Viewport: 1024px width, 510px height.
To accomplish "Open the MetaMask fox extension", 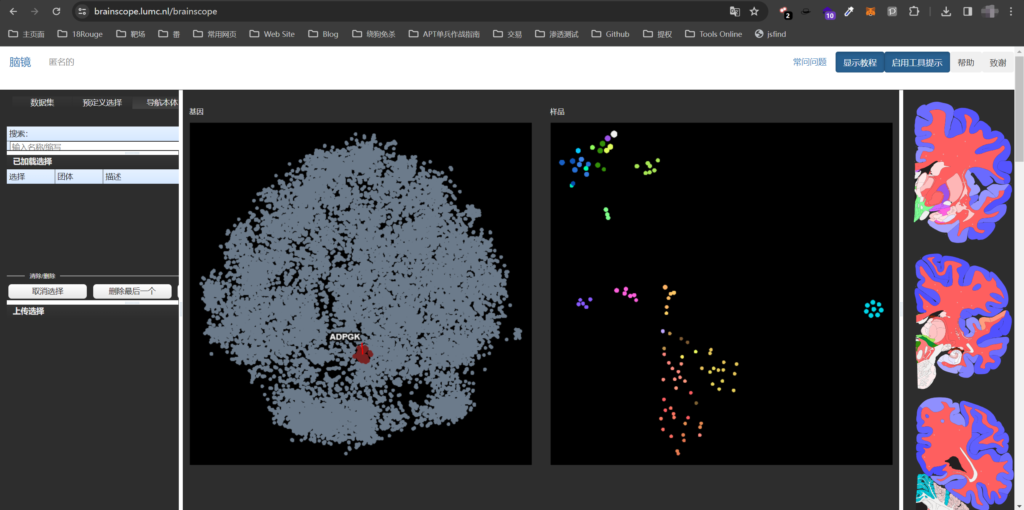I will coord(870,11).
